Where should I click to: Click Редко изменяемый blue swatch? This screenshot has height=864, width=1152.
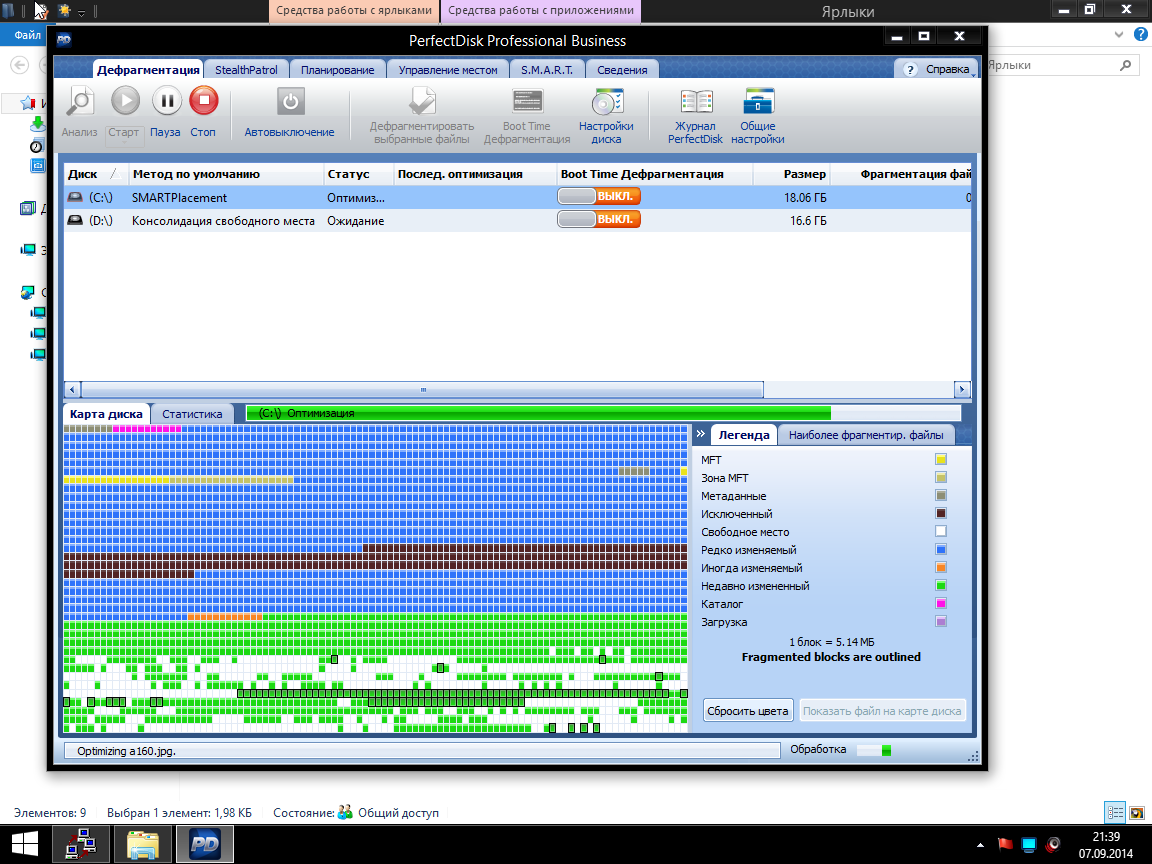[940, 550]
